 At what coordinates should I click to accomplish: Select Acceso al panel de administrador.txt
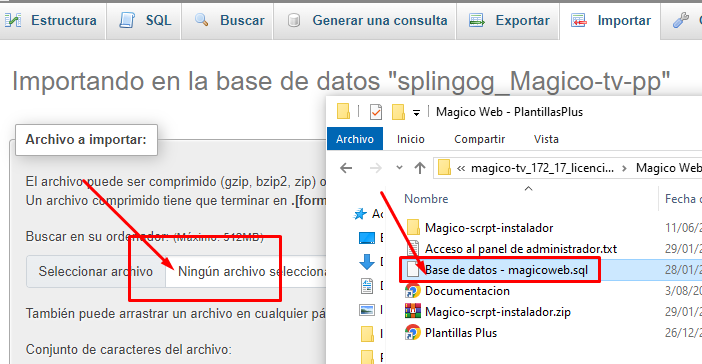click(x=521, y=248)
